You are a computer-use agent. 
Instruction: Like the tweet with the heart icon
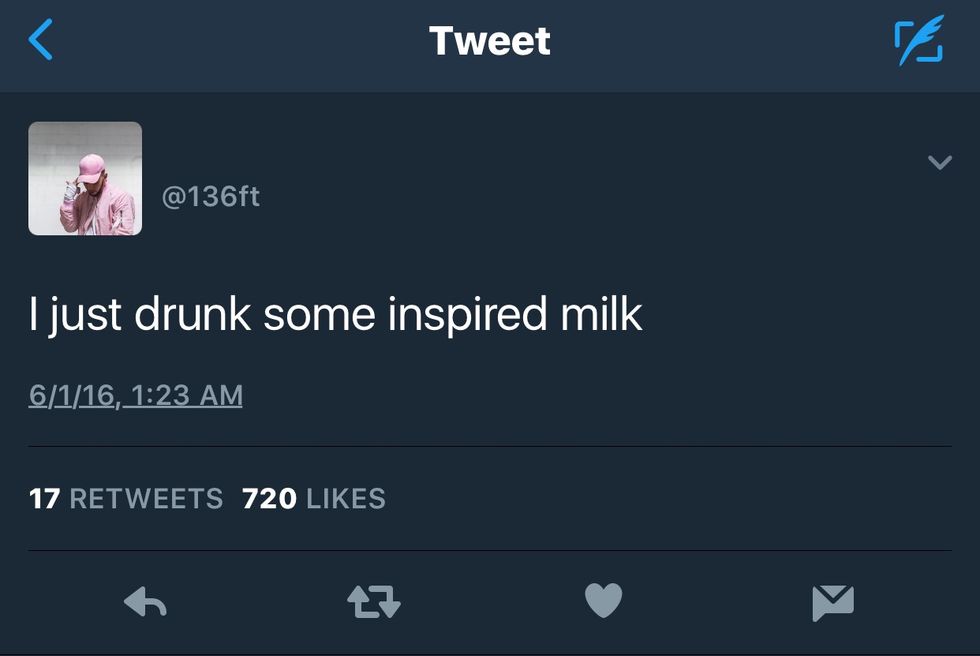coord(603,600)
